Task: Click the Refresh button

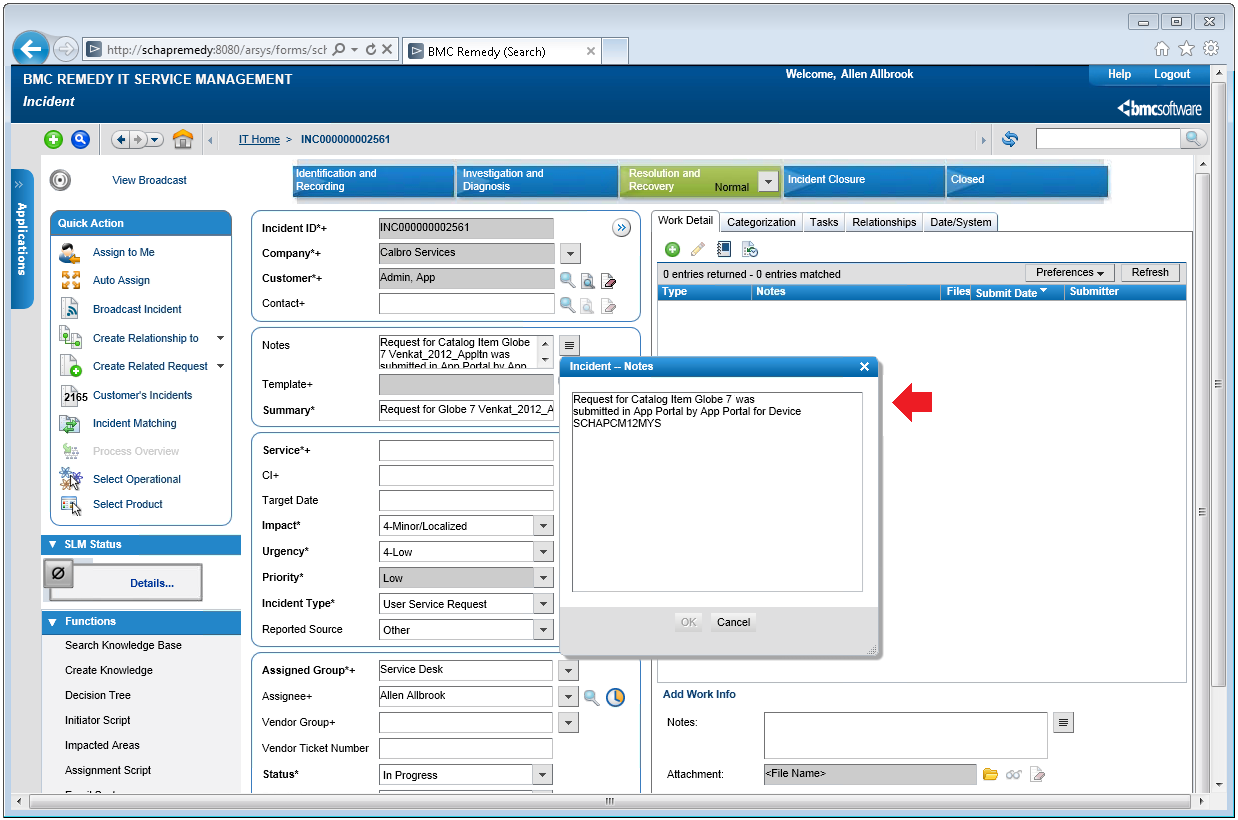Action: pos(1149,272)
